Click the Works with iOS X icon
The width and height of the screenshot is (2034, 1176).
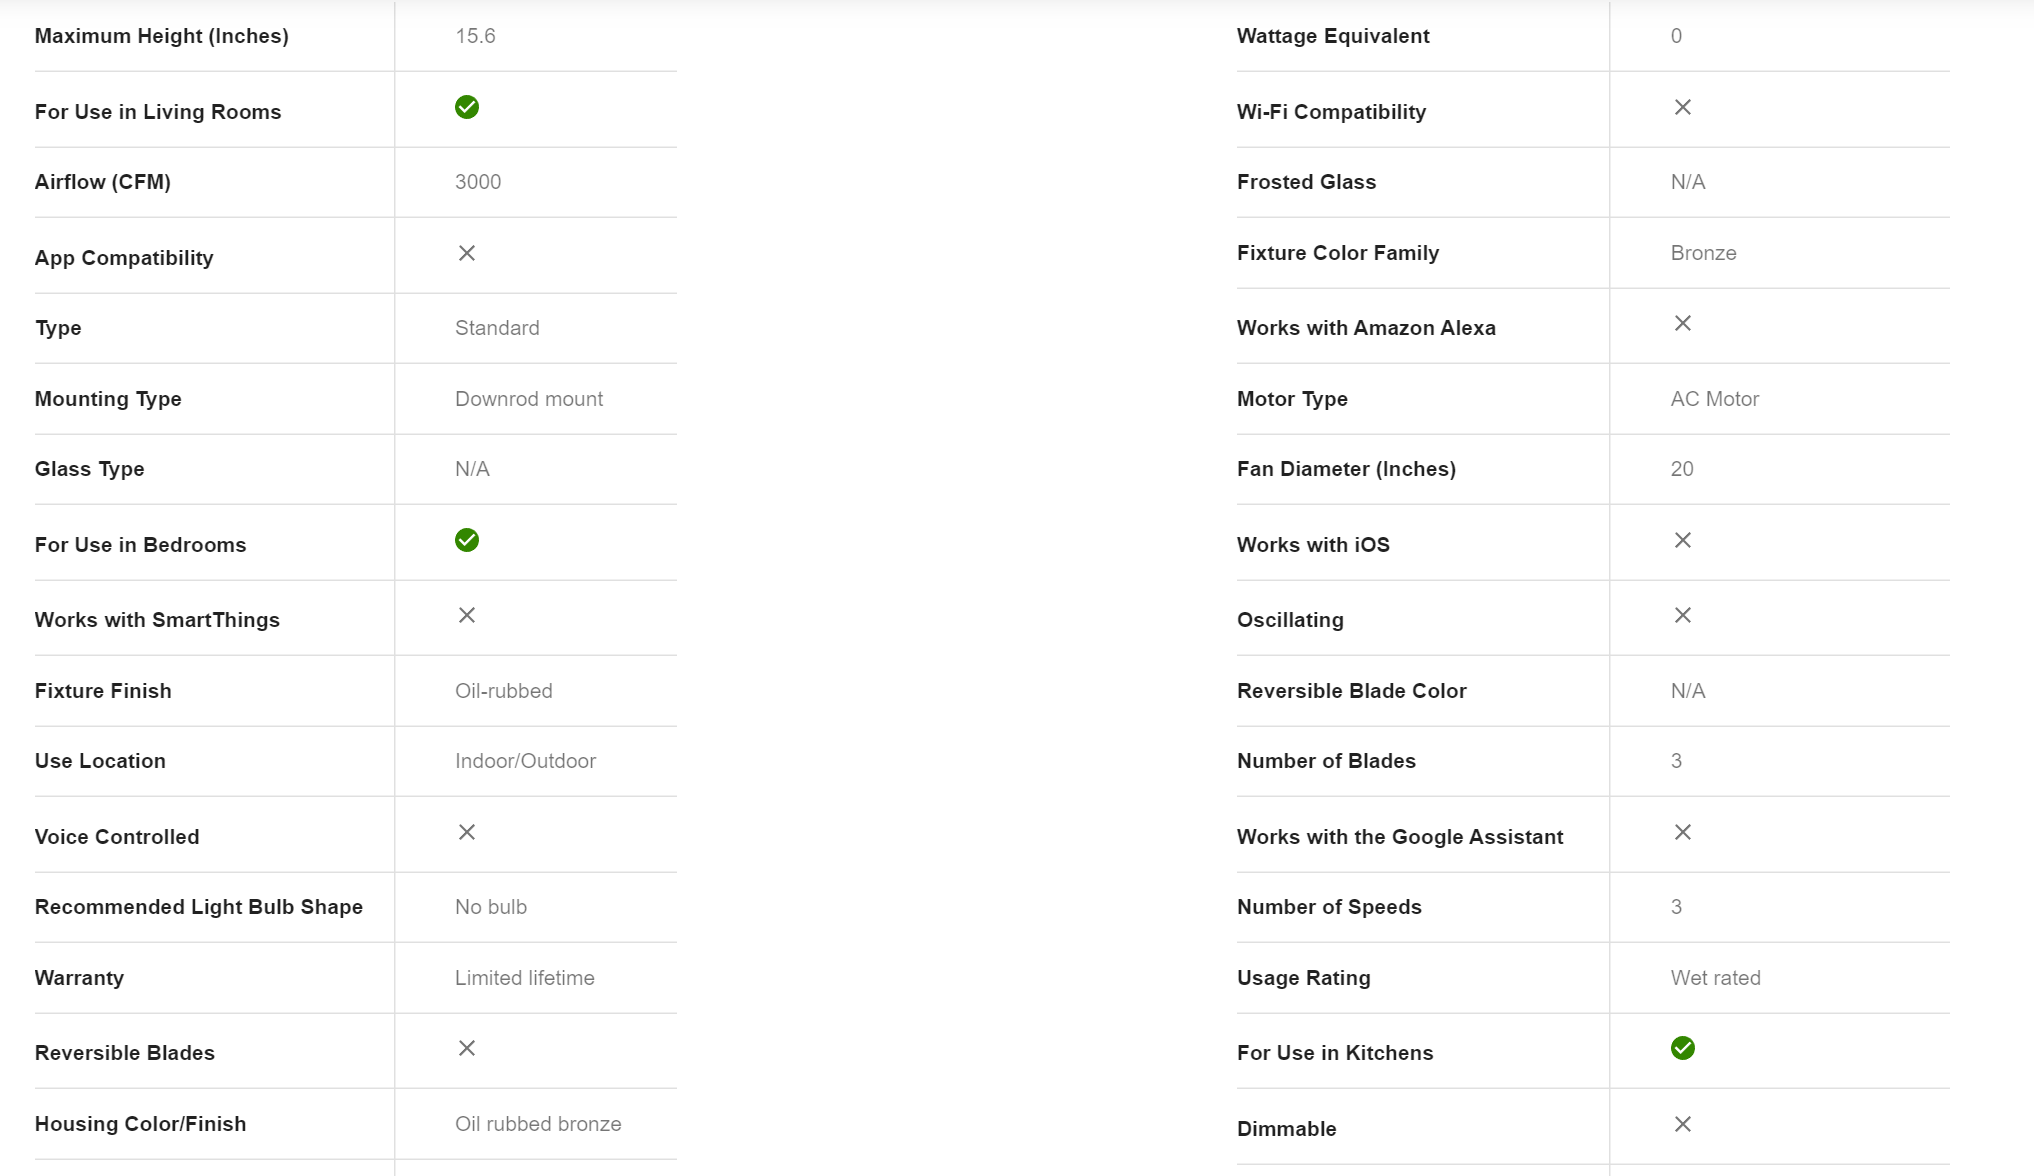coord(1683,540)
